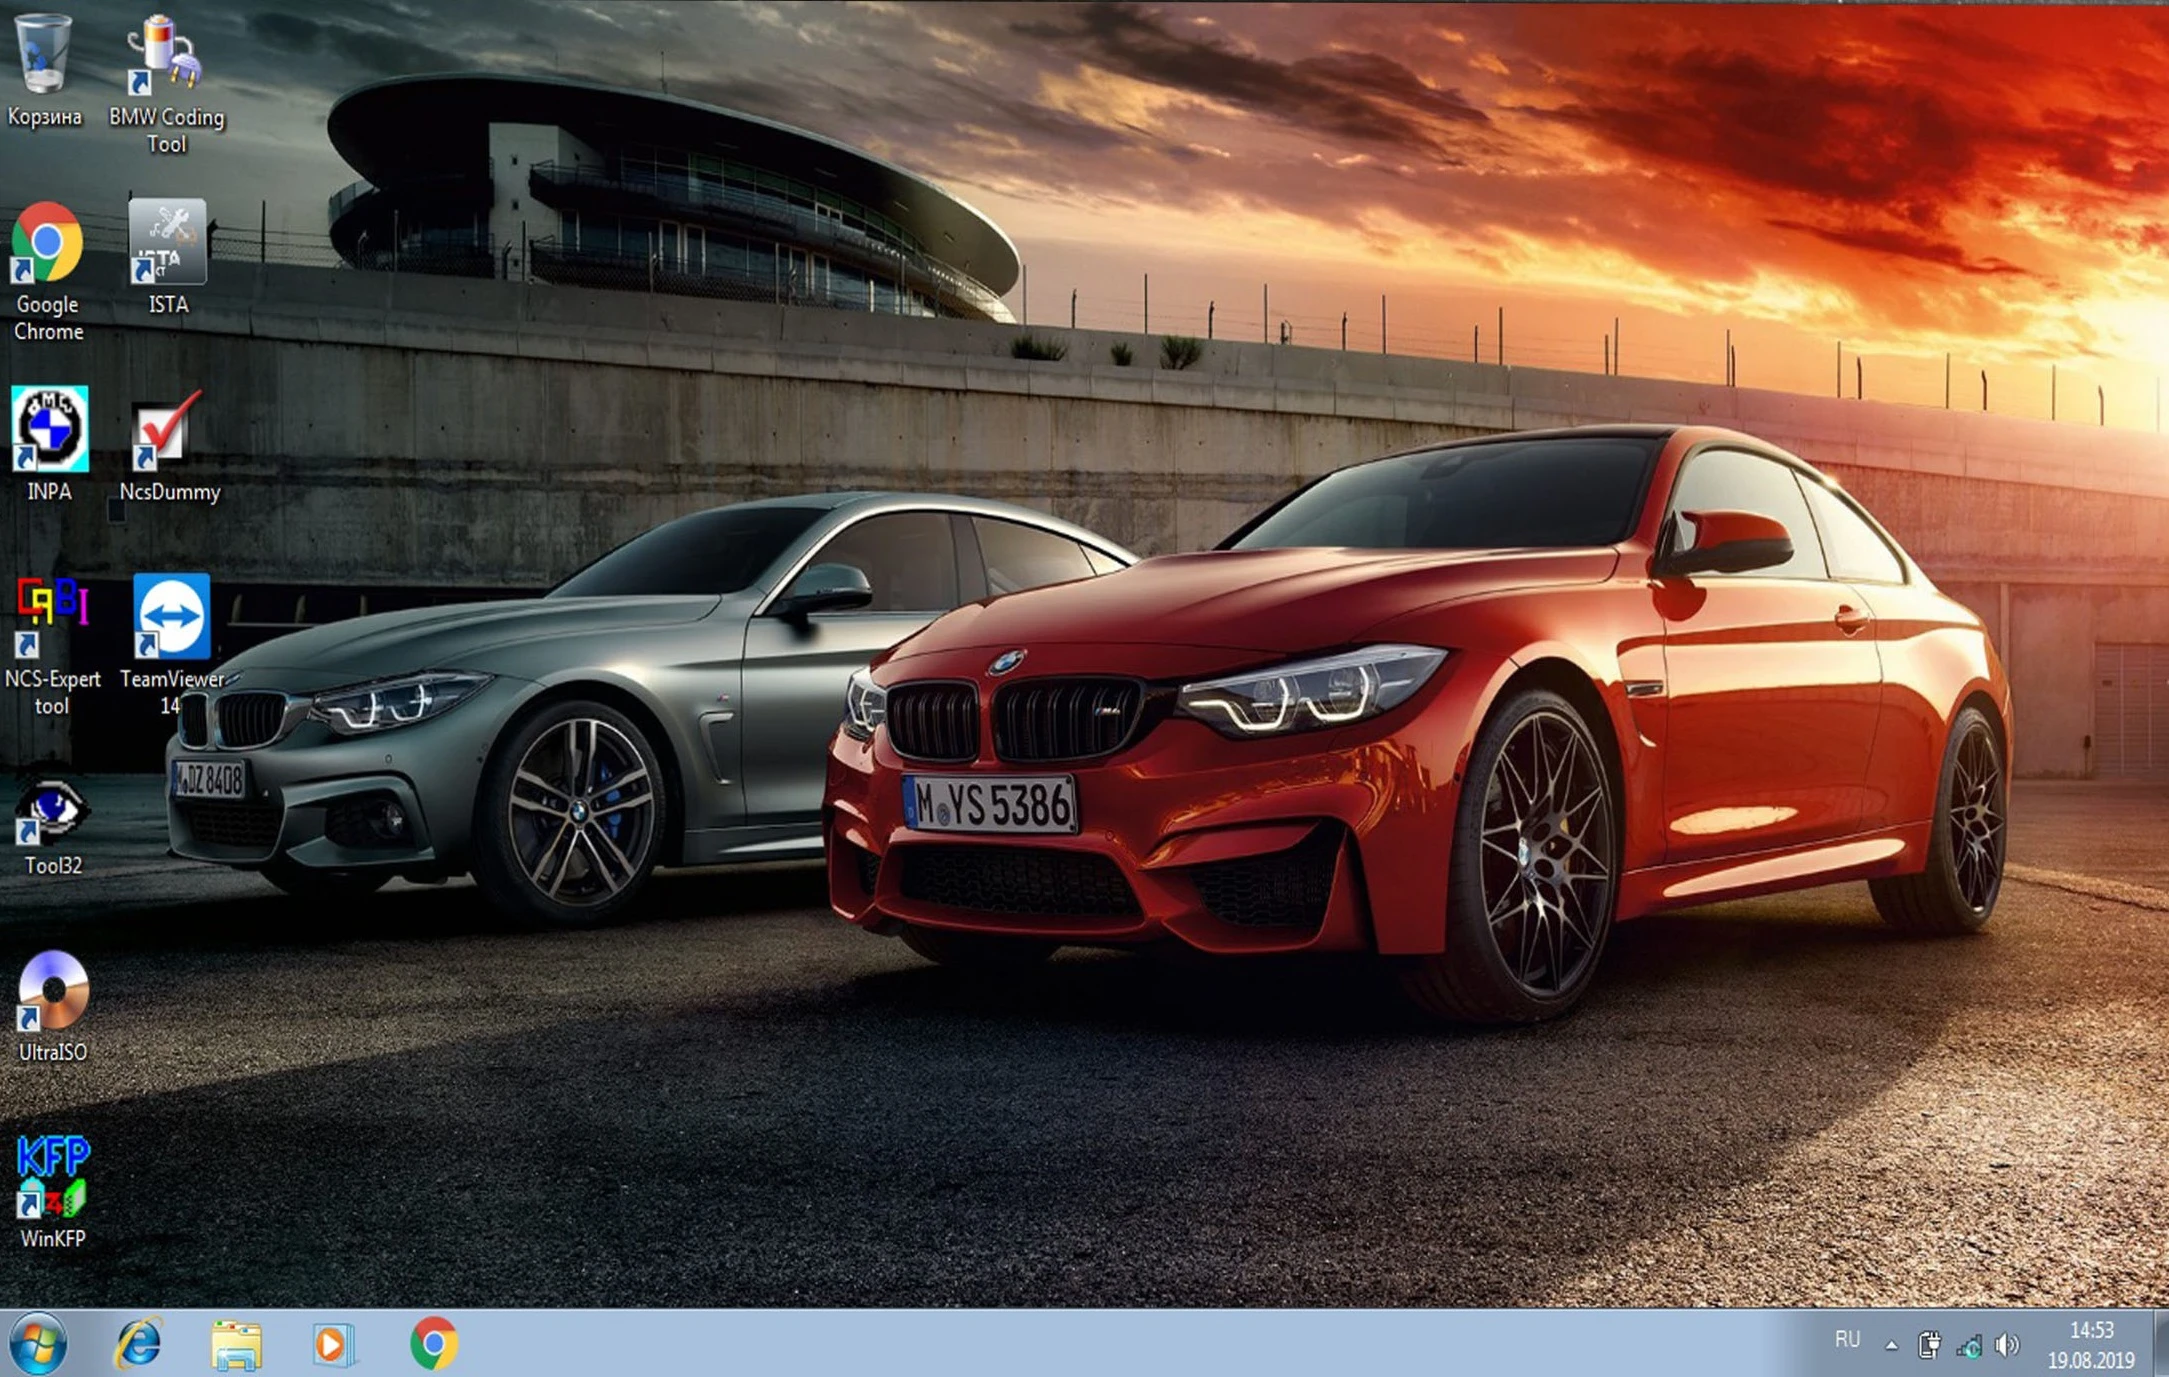Click the UltraISO disc icon
This screenshot has height=1377, width=2169.
click(x=53, y=1006)
